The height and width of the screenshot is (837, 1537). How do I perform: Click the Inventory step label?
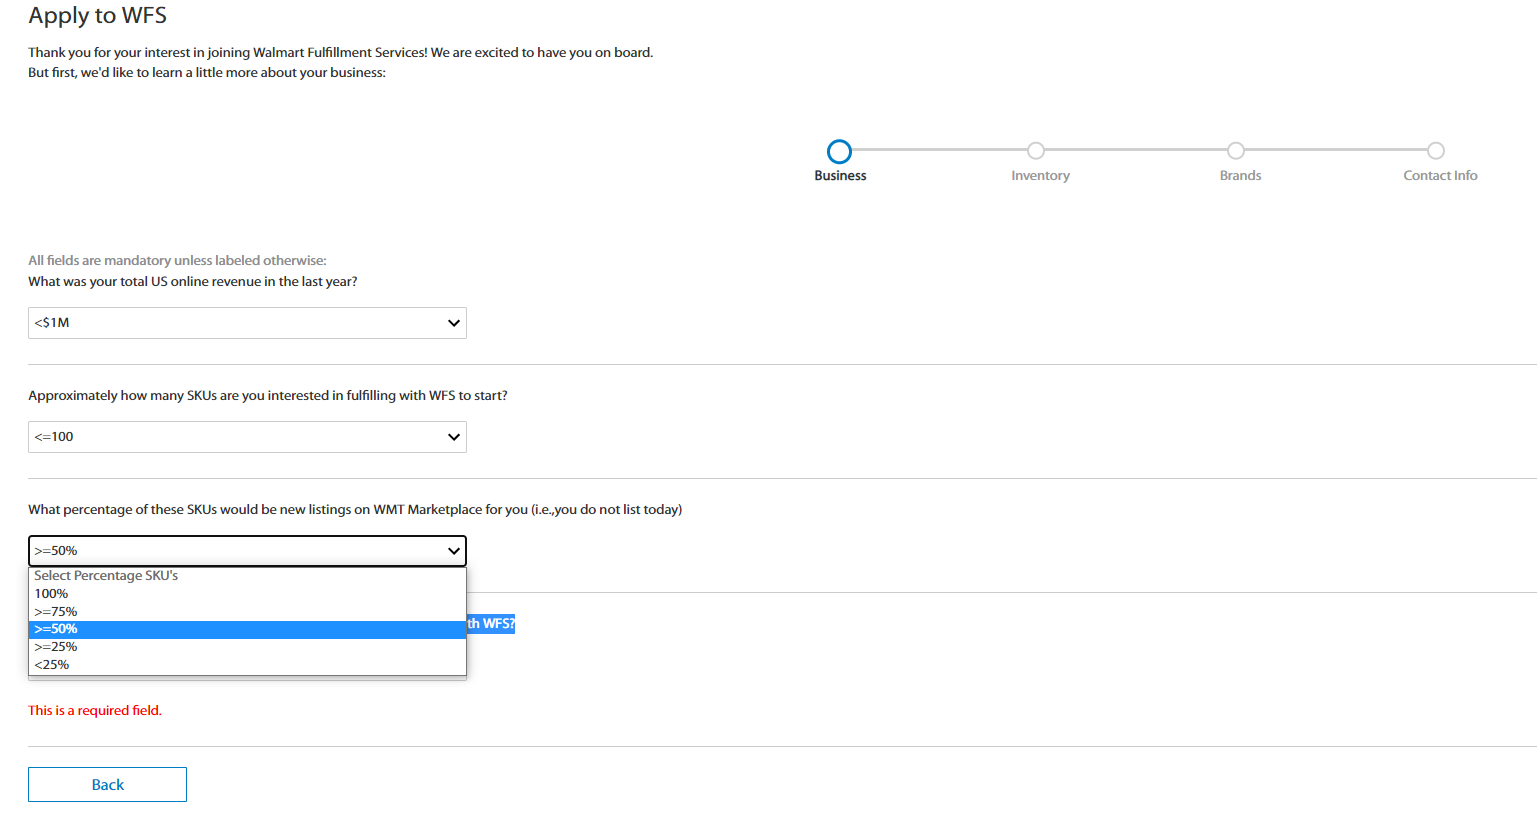point(1040,175)
